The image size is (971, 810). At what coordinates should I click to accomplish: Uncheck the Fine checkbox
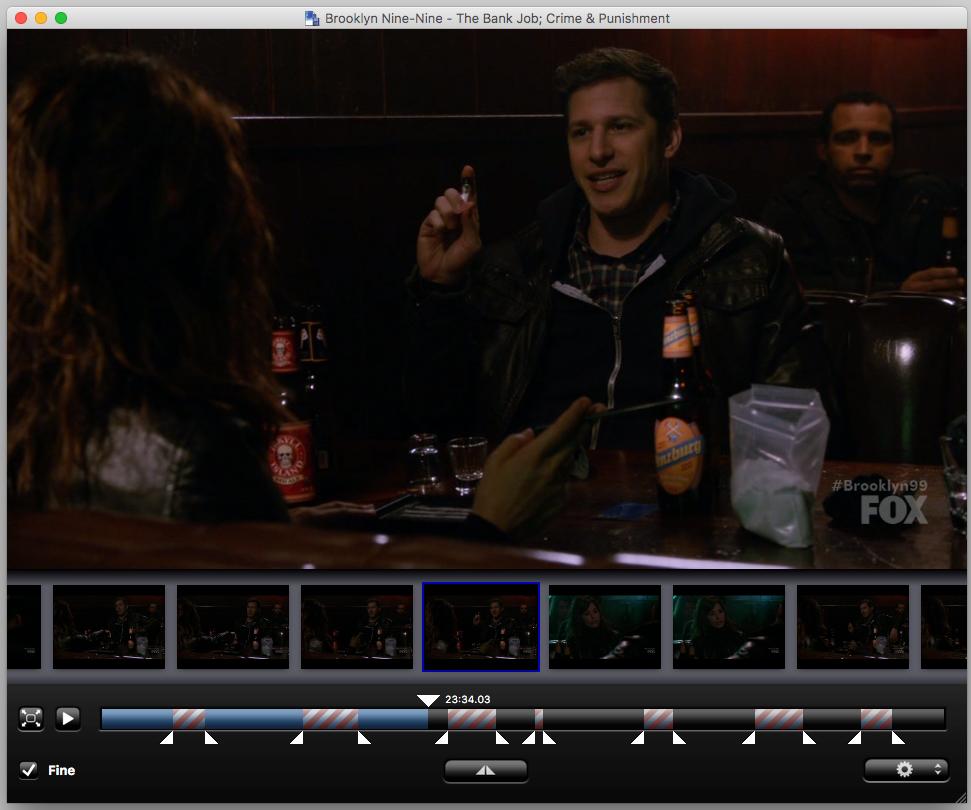(x=28, y=770)
